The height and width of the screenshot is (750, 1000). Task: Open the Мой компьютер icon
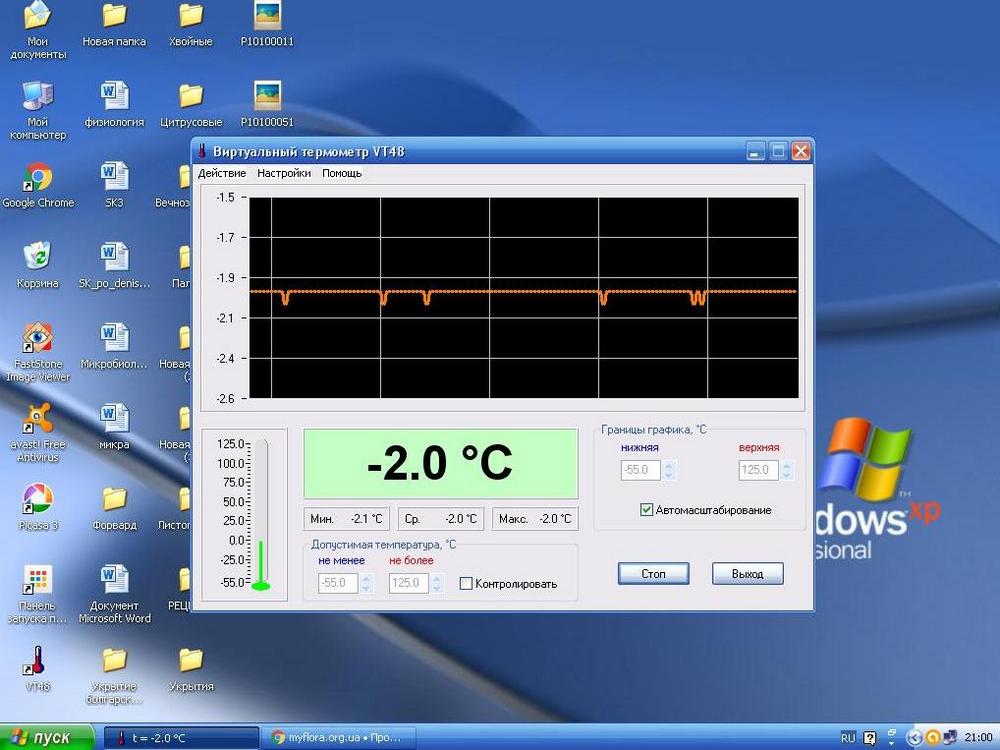[x=38, y=96]
